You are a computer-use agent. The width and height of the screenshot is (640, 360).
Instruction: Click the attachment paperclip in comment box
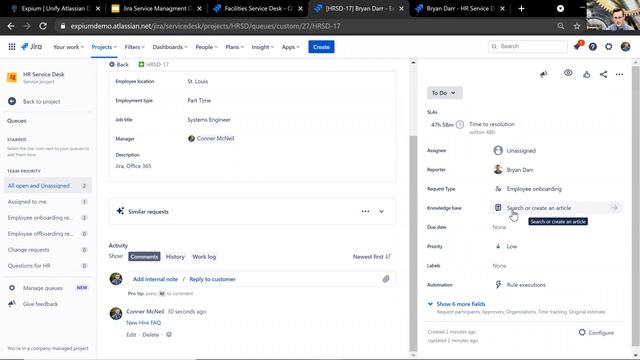pyautogui.click(x=386, y=279)
